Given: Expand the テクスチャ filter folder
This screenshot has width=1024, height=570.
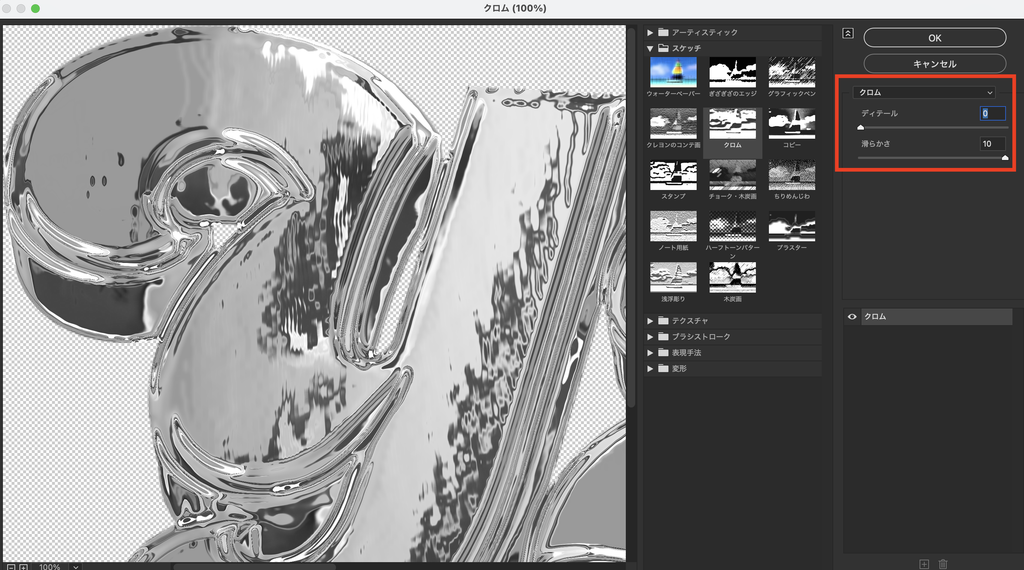Looking at the screenshot, I should pos(650,321).
